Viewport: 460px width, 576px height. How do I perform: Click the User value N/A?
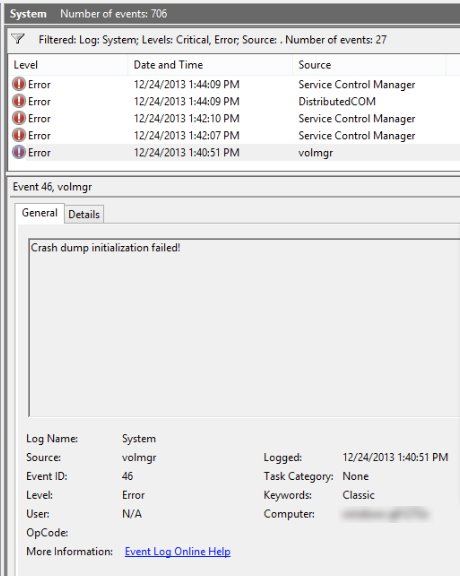(x=132, y=514)
